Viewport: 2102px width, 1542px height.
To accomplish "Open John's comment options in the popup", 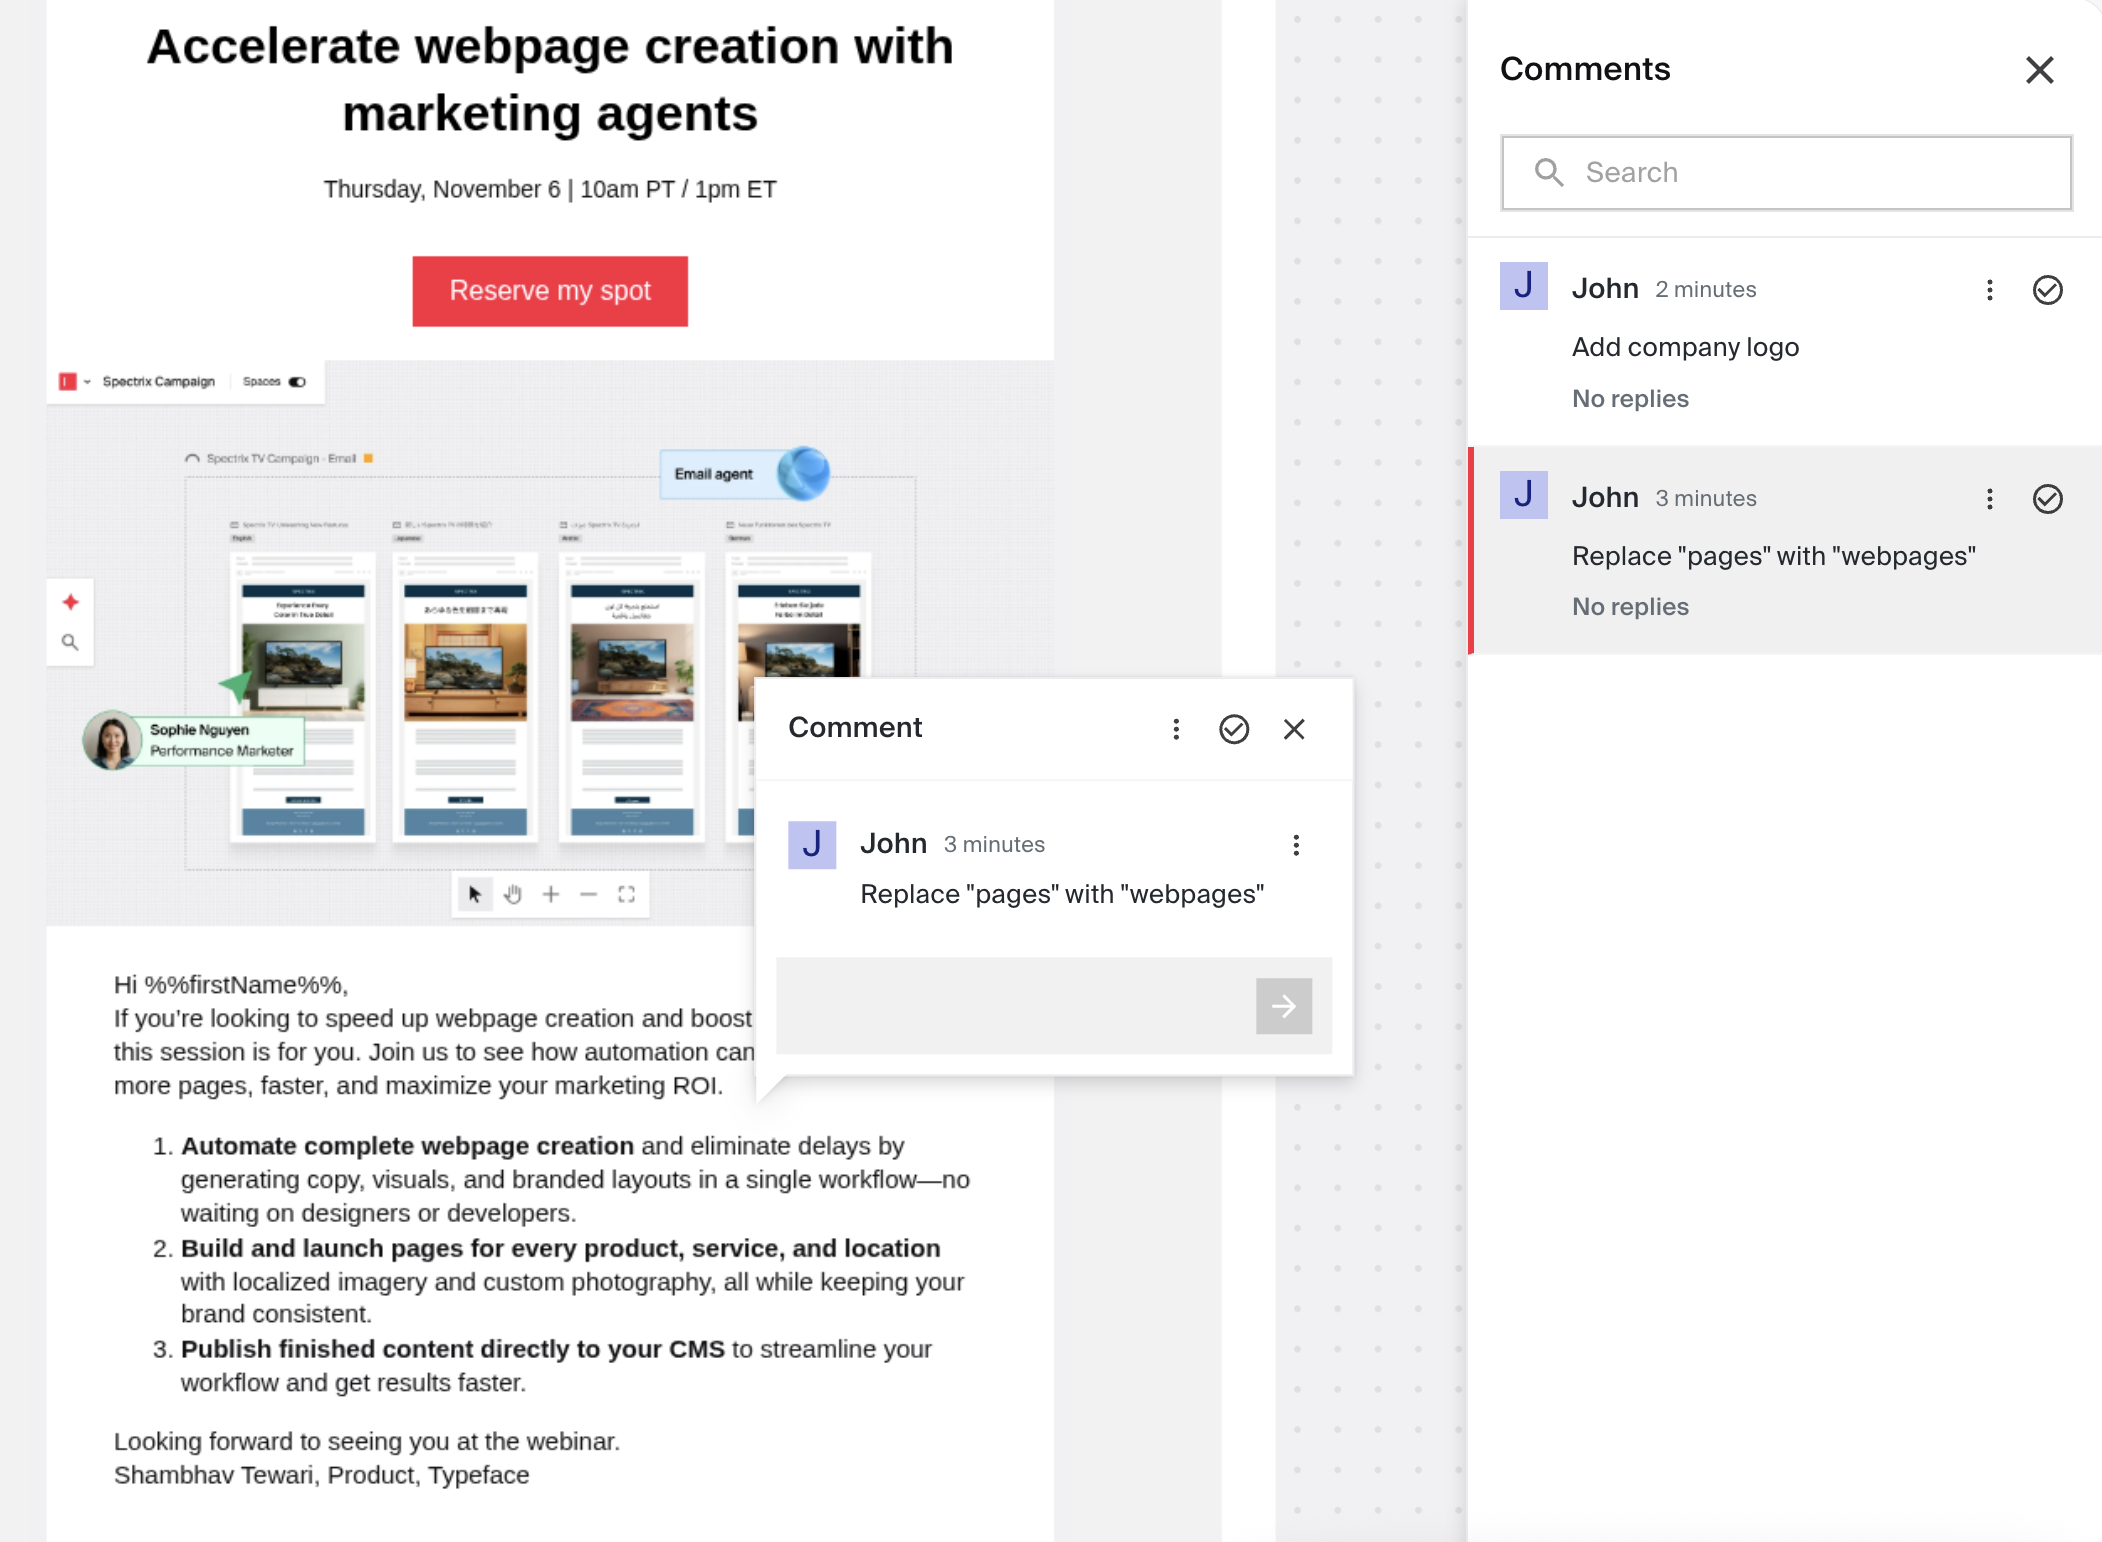I will [x=1296, y=845].
